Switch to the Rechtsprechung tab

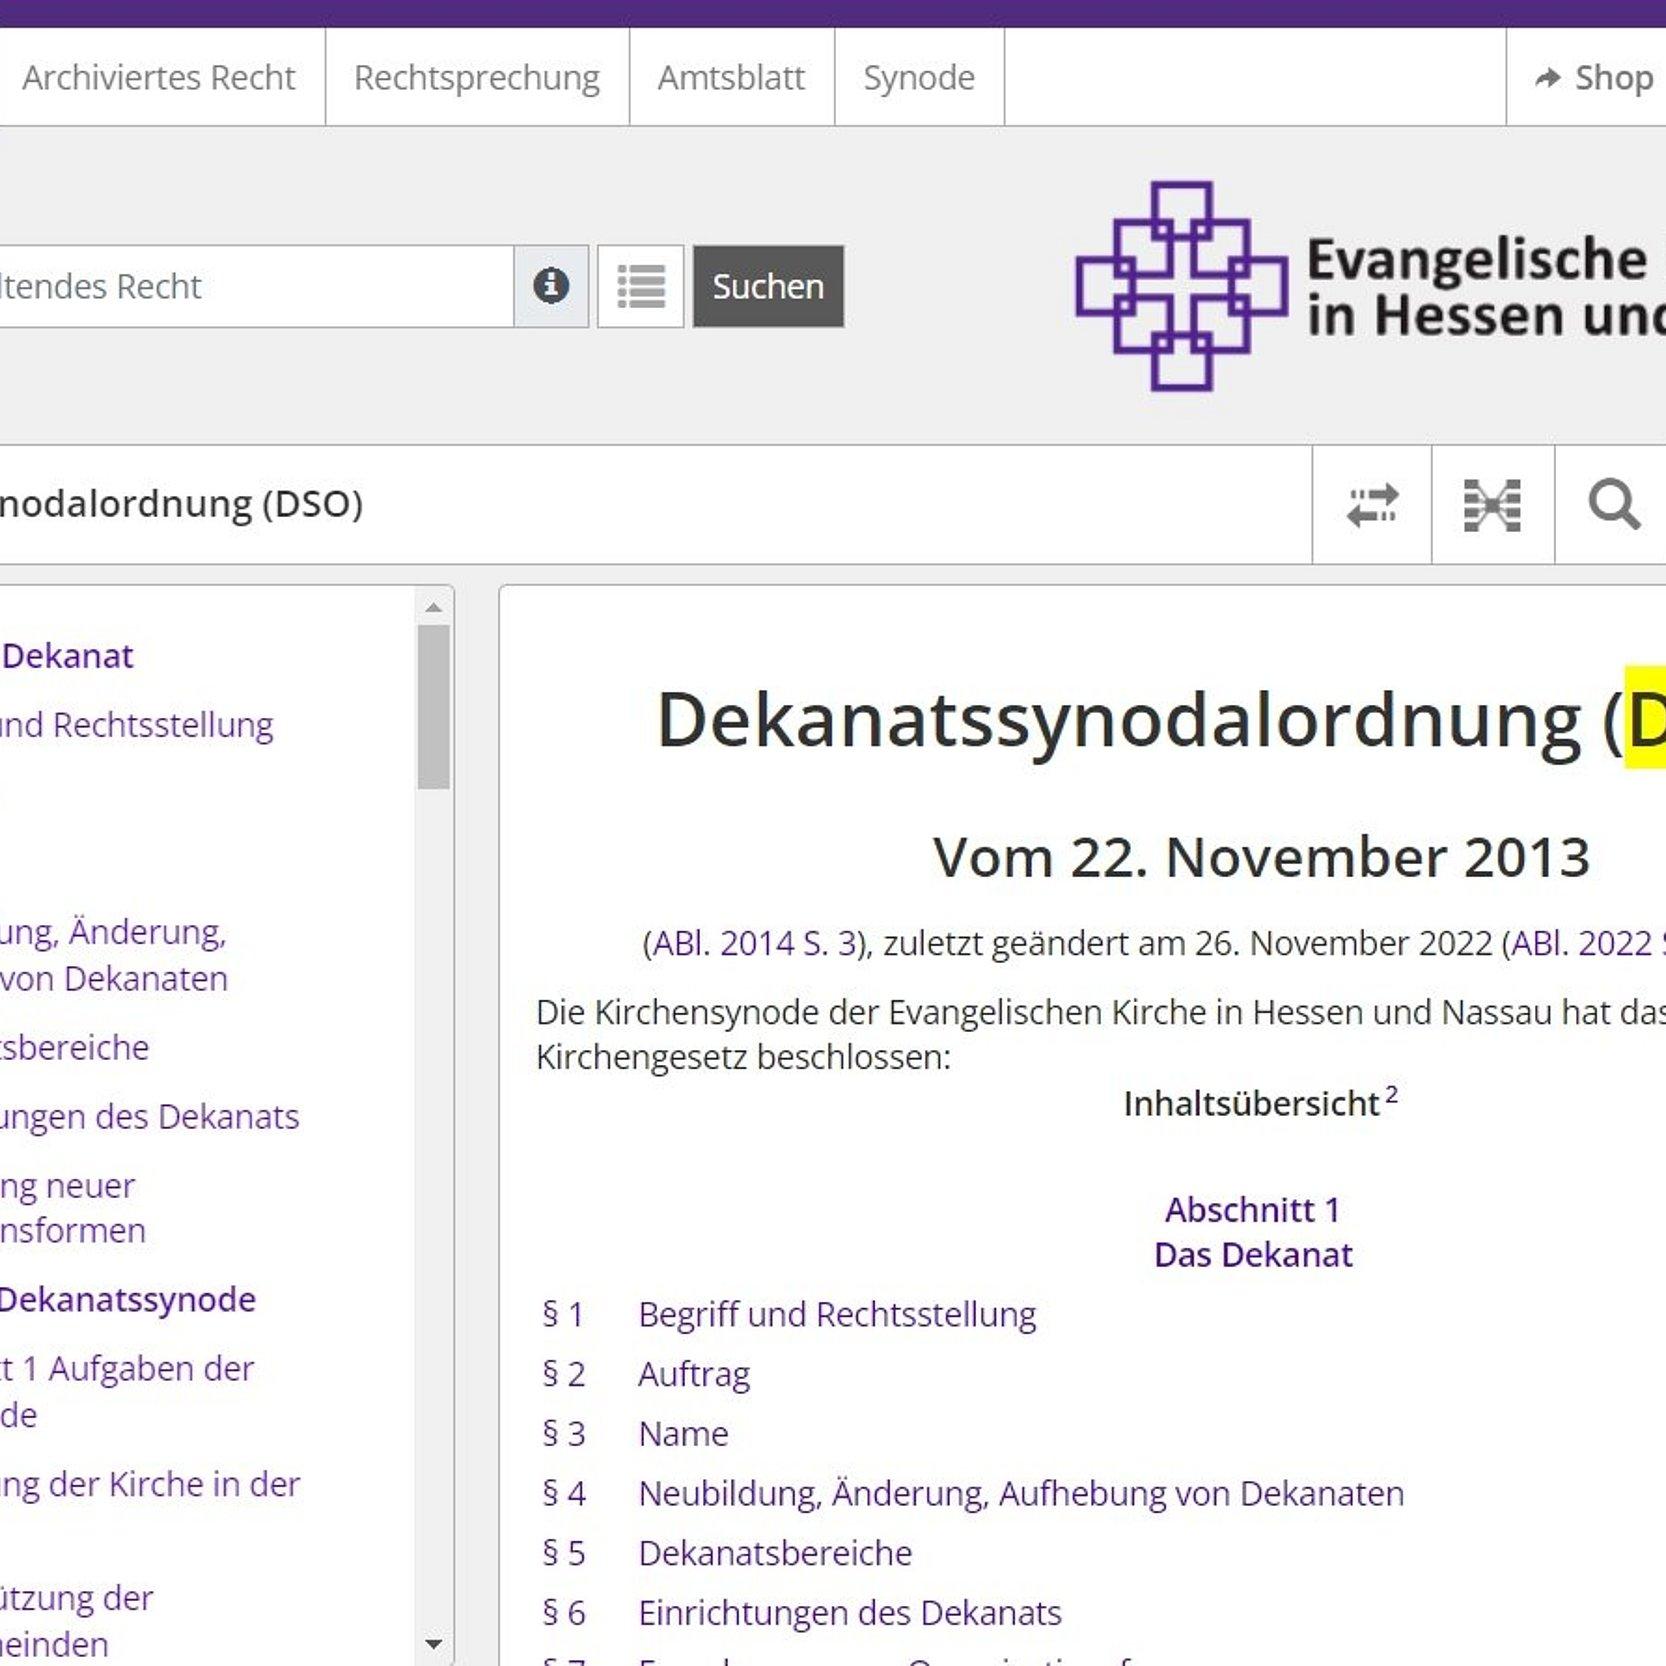[x=477, y=77]
